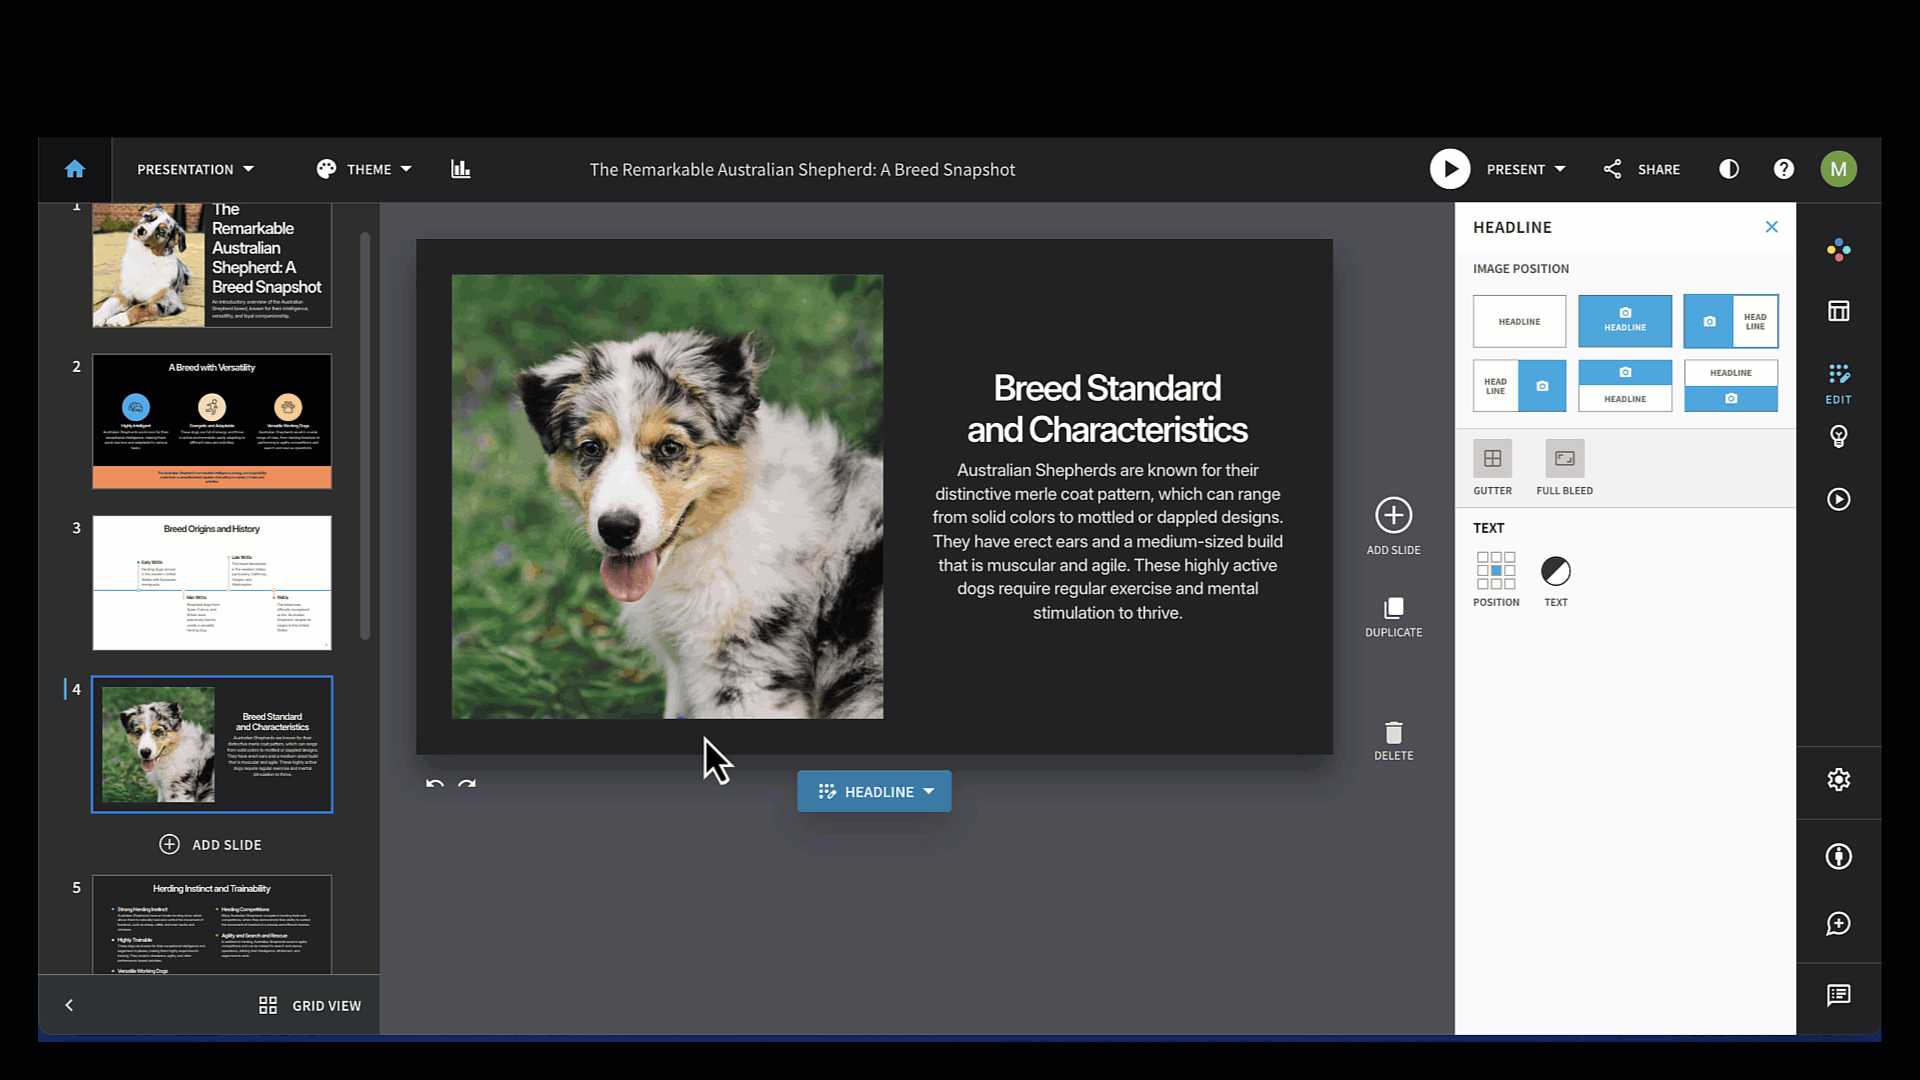Select slide 2 A Breed with Versatility
The image size is (1920, 1080).
pyautogui.click(x=212, y=421)
